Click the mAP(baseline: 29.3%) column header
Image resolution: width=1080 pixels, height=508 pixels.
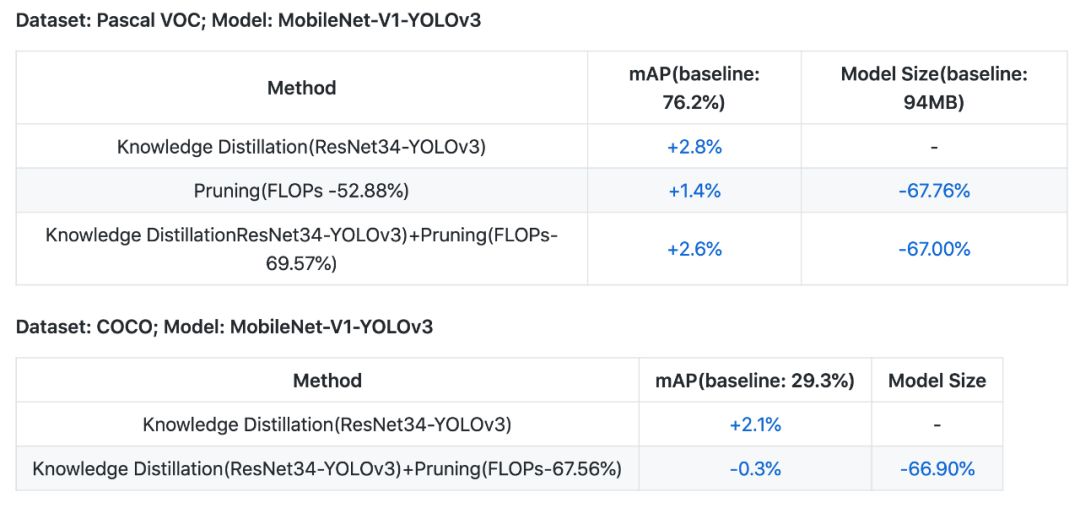click(x=755, y=381)
